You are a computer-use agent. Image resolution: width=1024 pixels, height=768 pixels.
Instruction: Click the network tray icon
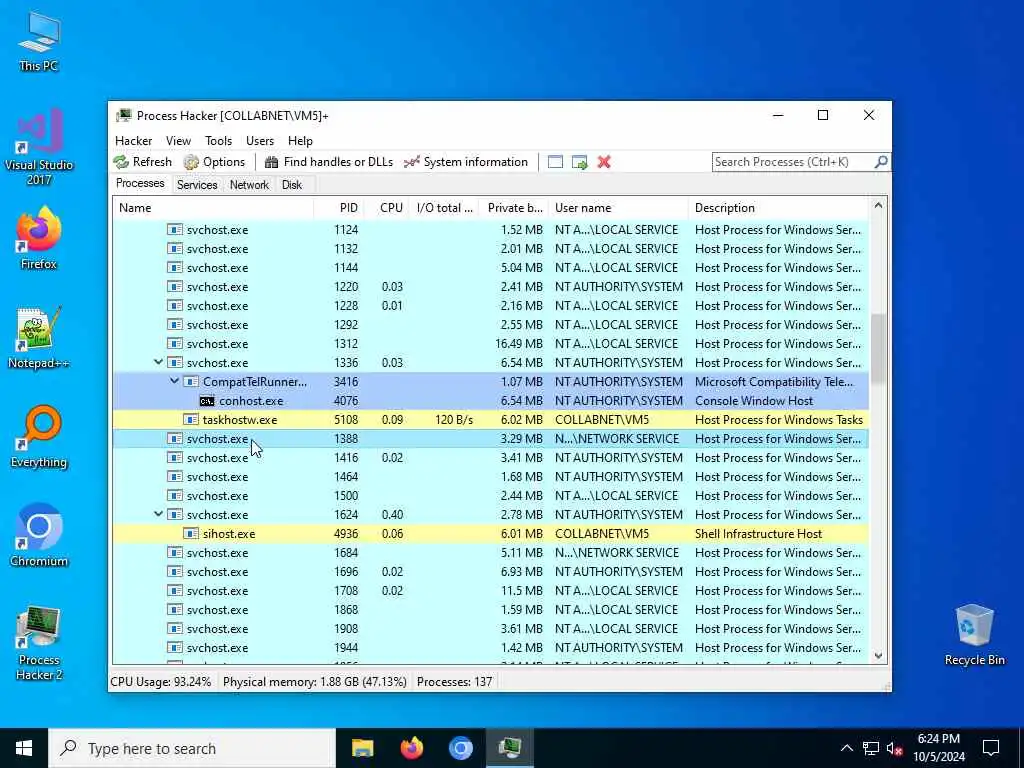point(871,748)
